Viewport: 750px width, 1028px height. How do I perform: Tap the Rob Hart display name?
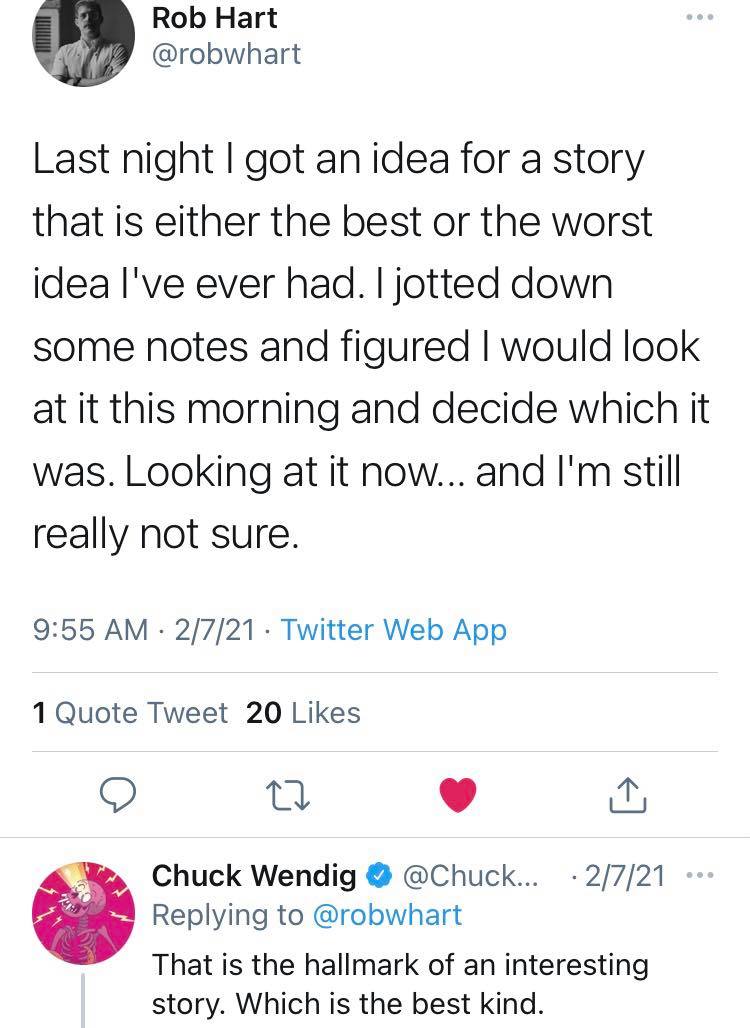point(214,17)
